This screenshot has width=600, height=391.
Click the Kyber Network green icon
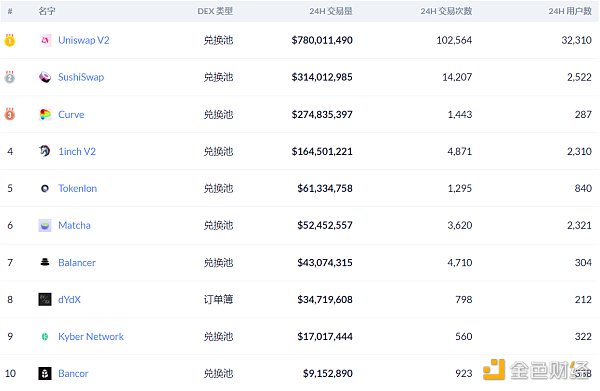pos(45,337)
